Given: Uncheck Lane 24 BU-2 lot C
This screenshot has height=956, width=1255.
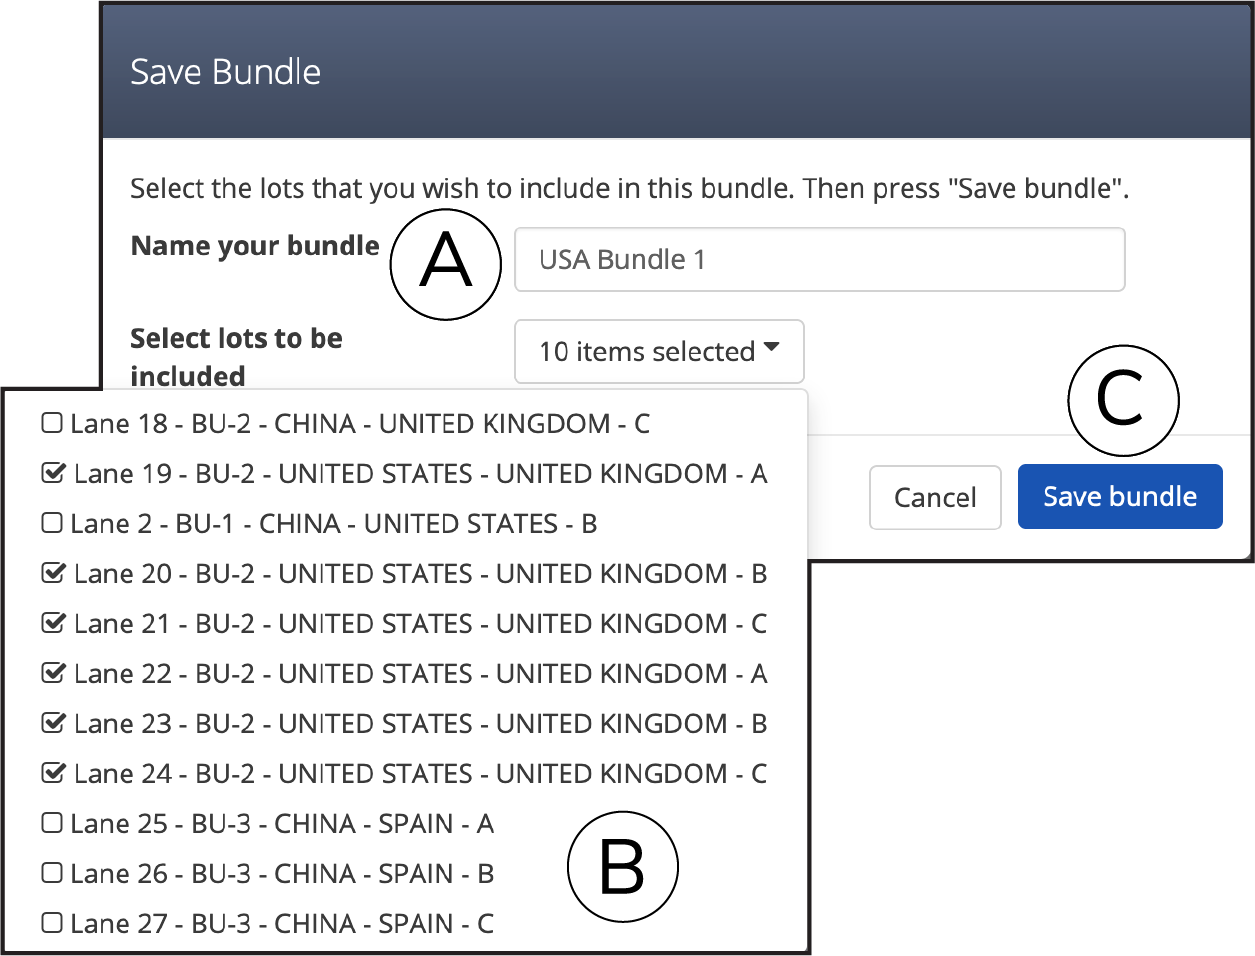Looking at the screenshot, I should click(53, 773).
